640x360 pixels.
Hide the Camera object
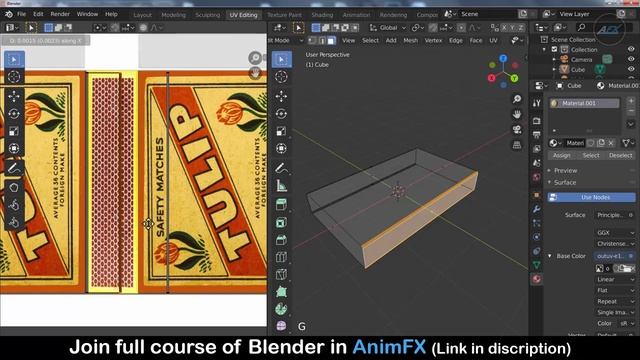coord(631,59)
